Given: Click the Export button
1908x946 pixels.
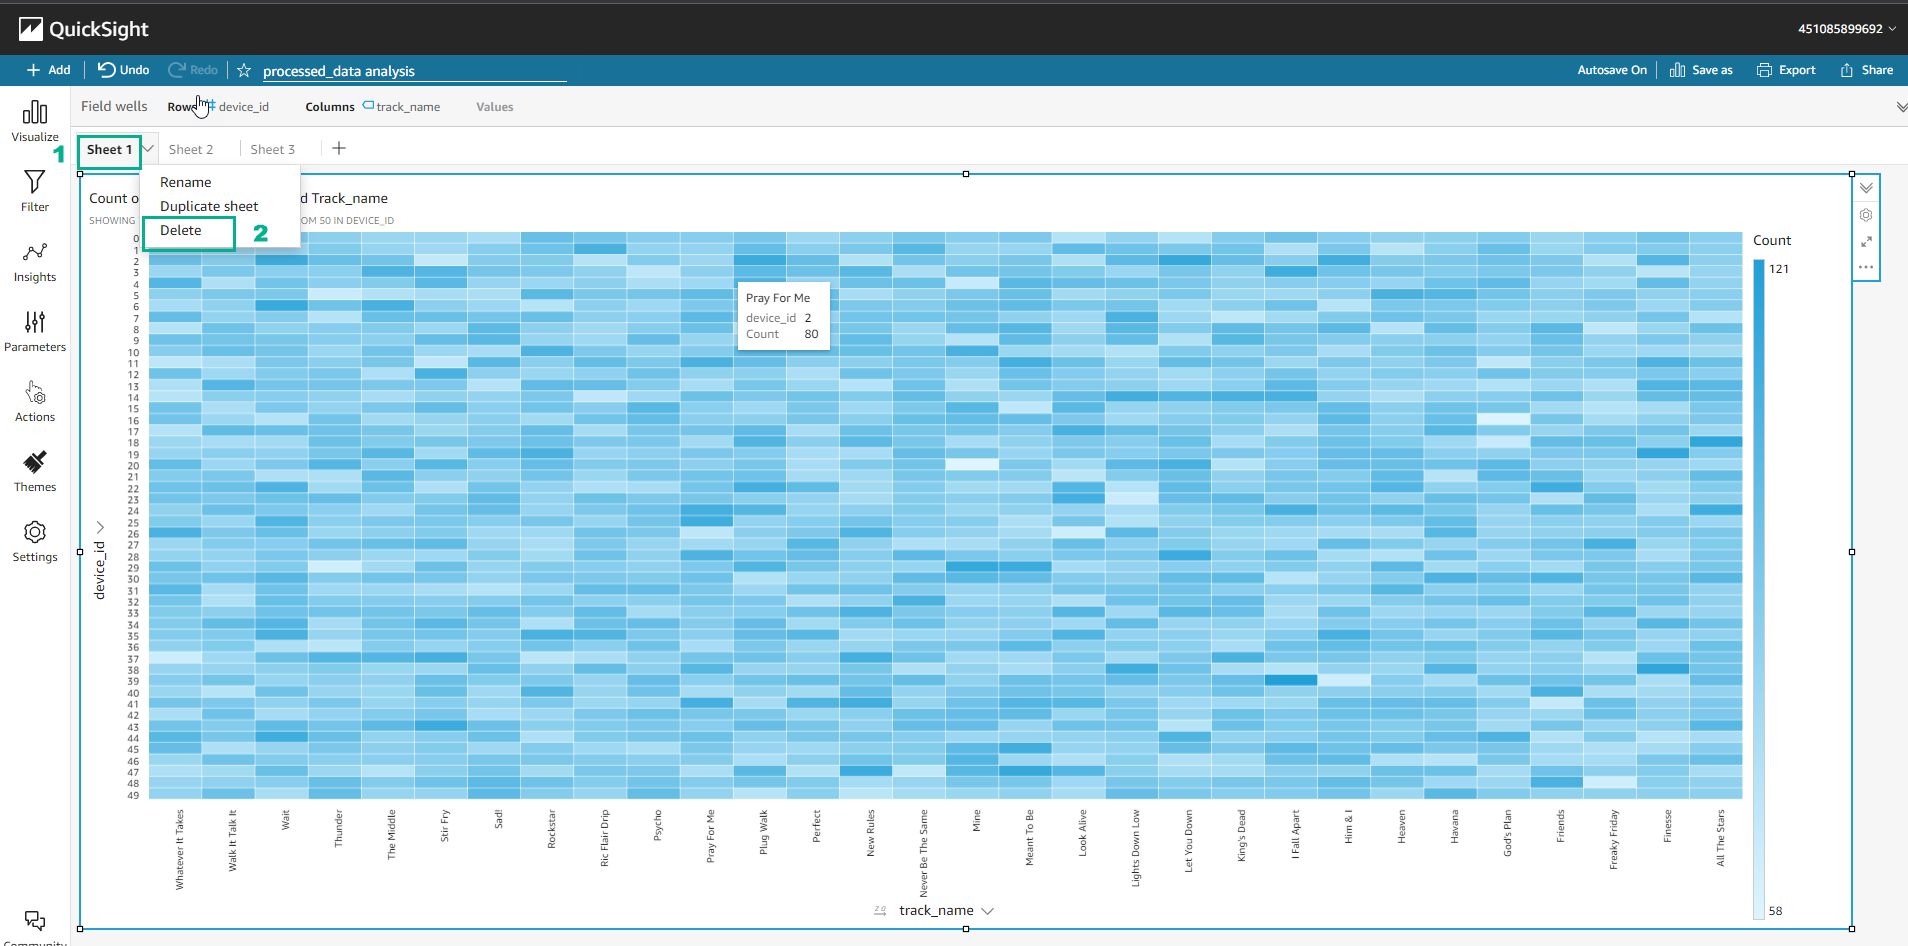Looking at the screenshot, I should (x=1786, y=70).
